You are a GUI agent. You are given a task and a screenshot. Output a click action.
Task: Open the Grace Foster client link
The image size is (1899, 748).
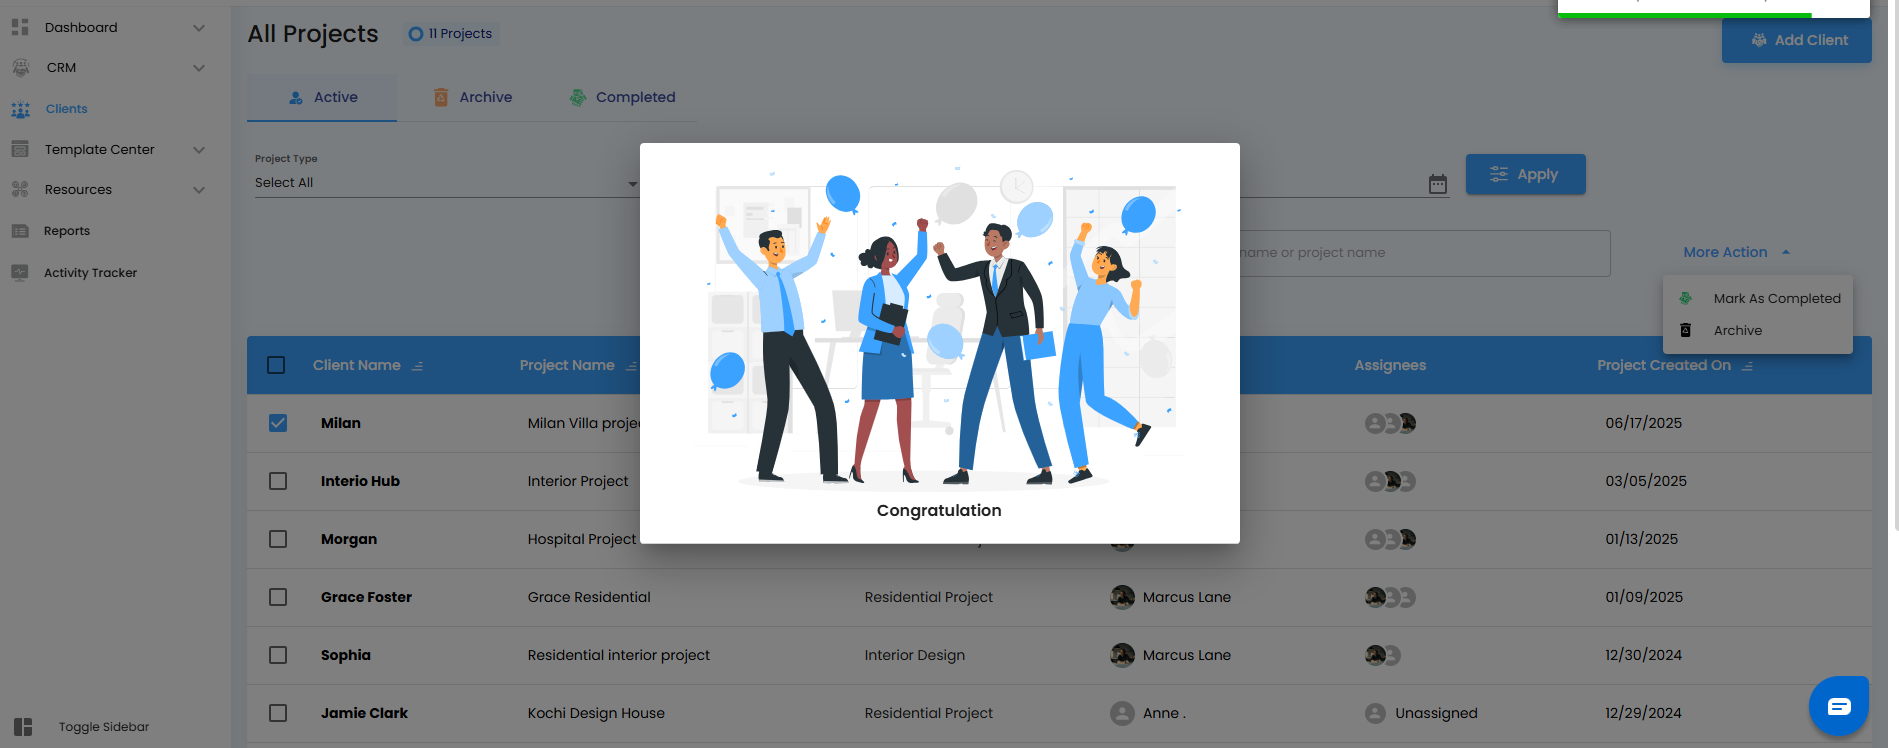click(x=366, y=597)
